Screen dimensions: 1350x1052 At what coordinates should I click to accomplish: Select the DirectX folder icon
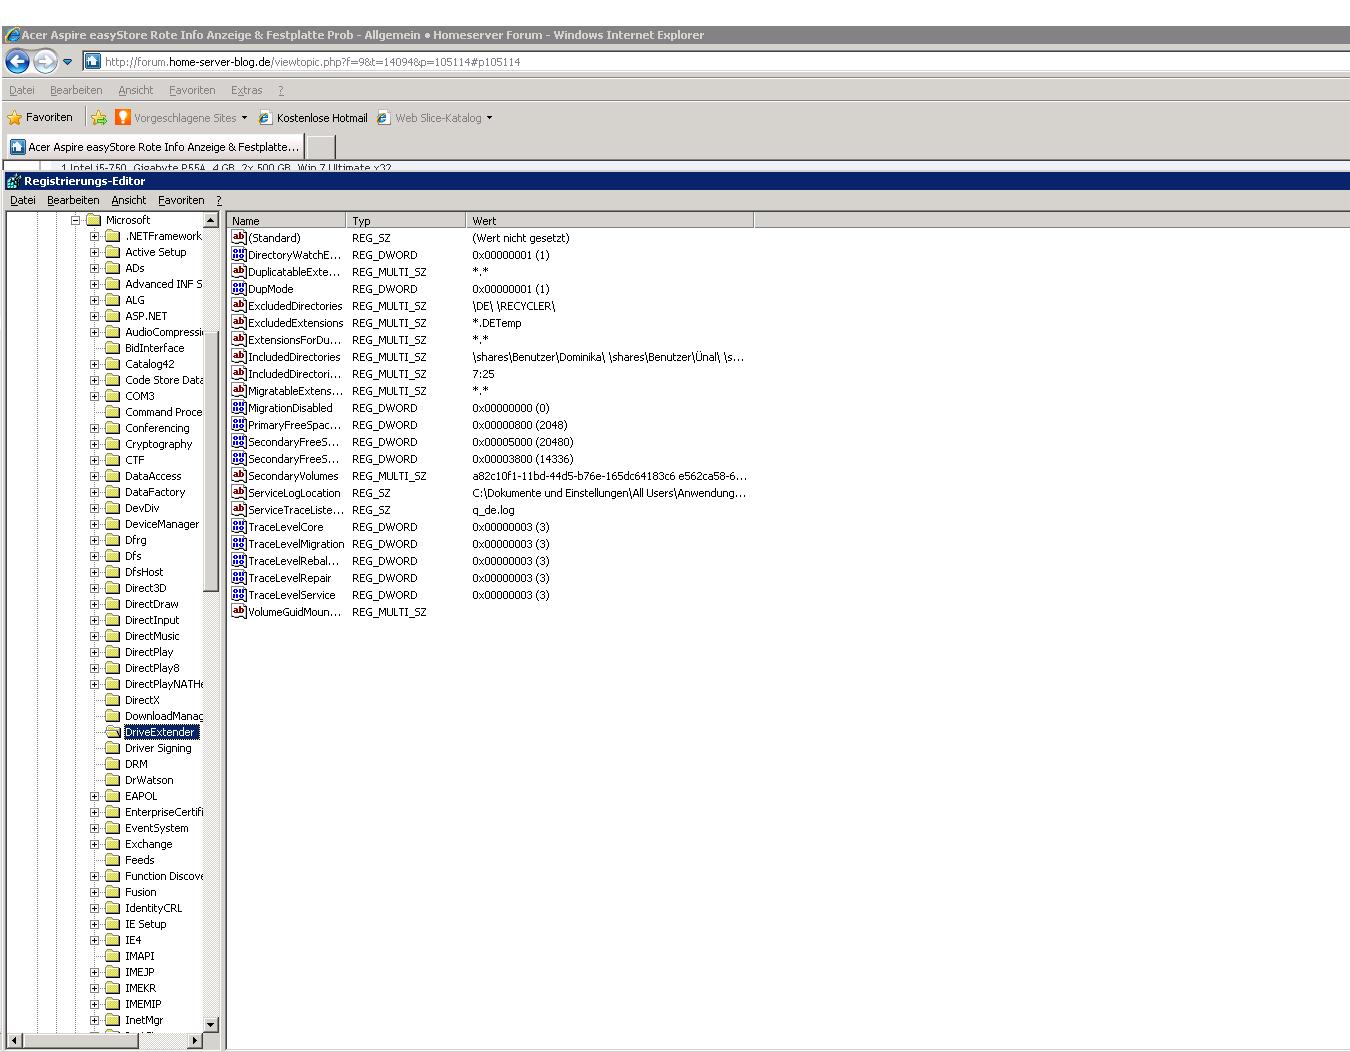[x=112, y=700]
